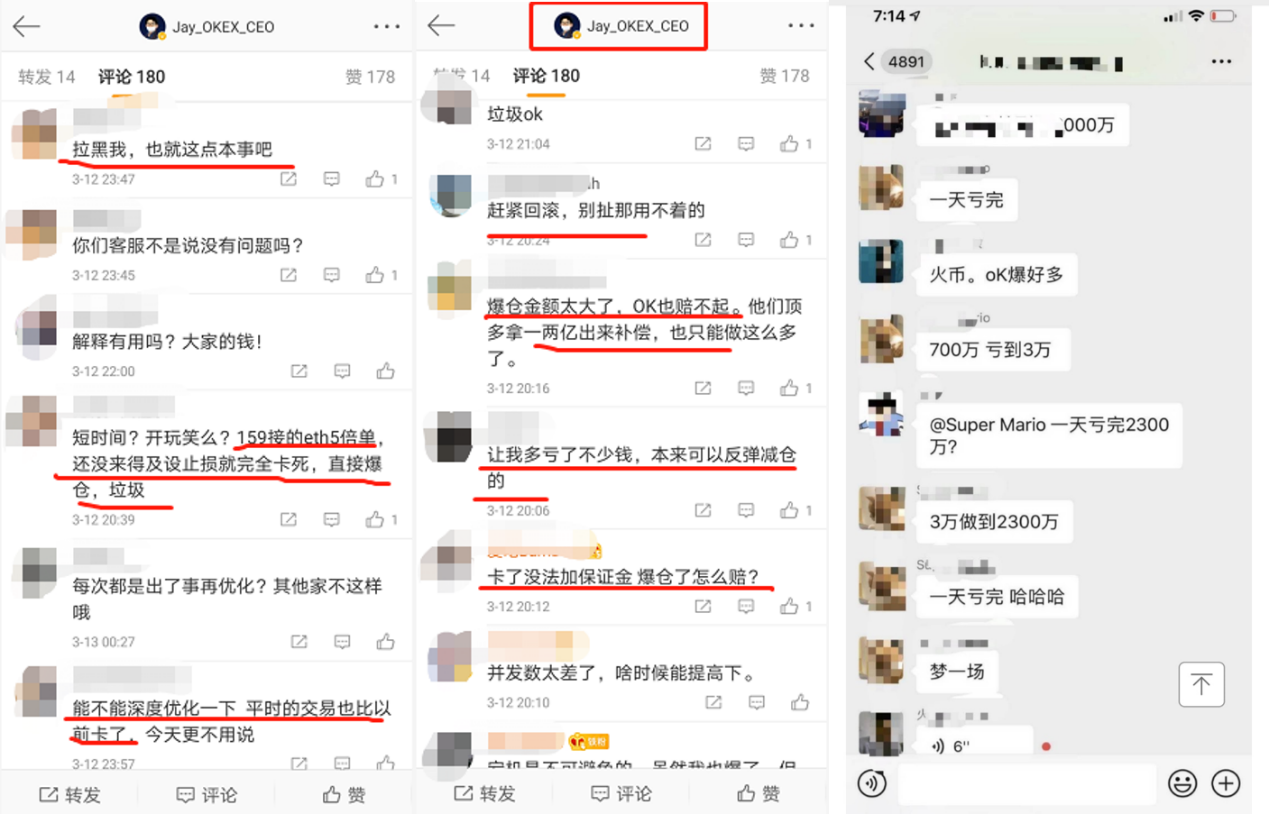
Task: Tap the plus attachment icon in the chat bar
Action: pos(1226,783)
